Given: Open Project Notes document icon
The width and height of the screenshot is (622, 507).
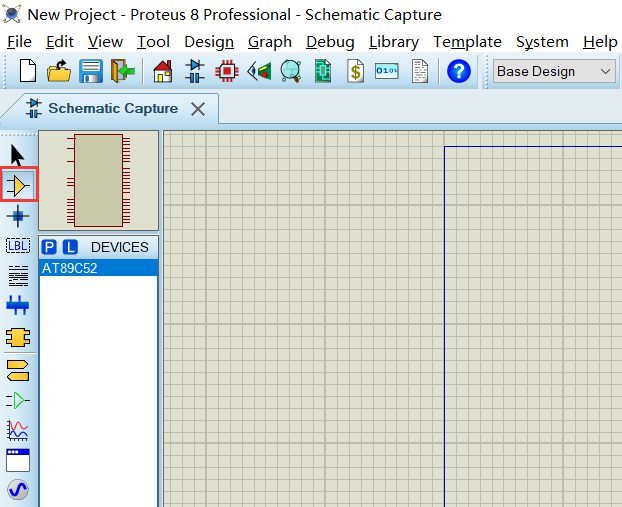Looking at the screenshot, I should click(x=420, y=71).
